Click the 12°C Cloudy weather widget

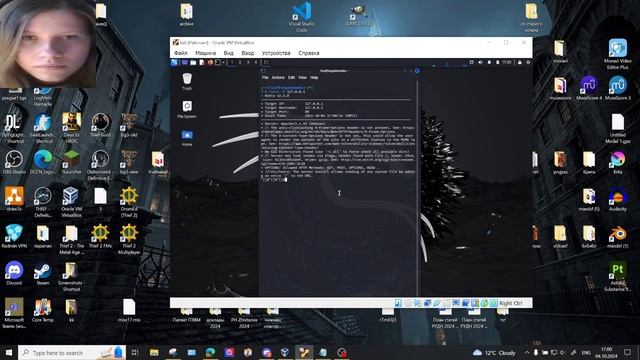pos(494,352)
